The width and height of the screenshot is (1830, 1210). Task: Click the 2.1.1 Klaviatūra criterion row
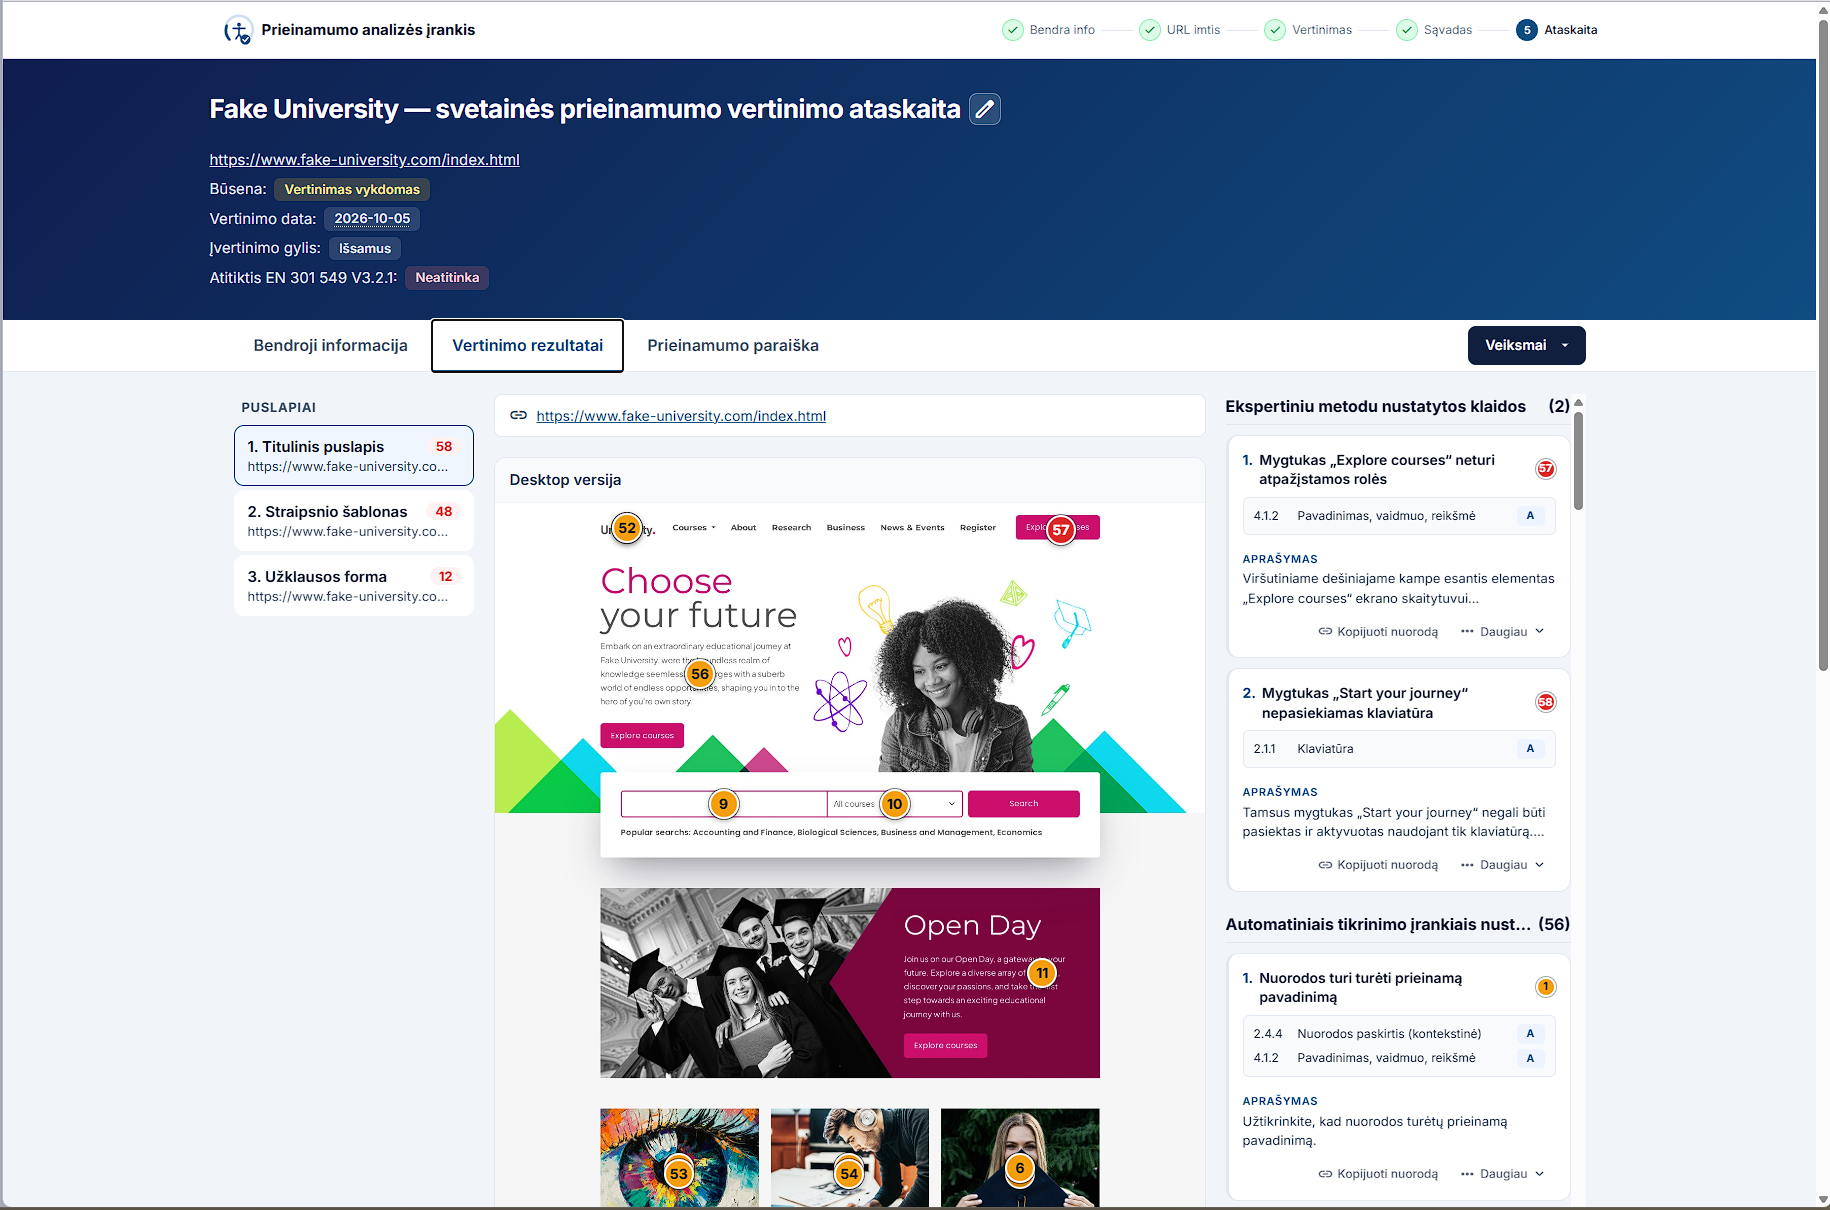pyautogui.click(x=1398, y=749)
